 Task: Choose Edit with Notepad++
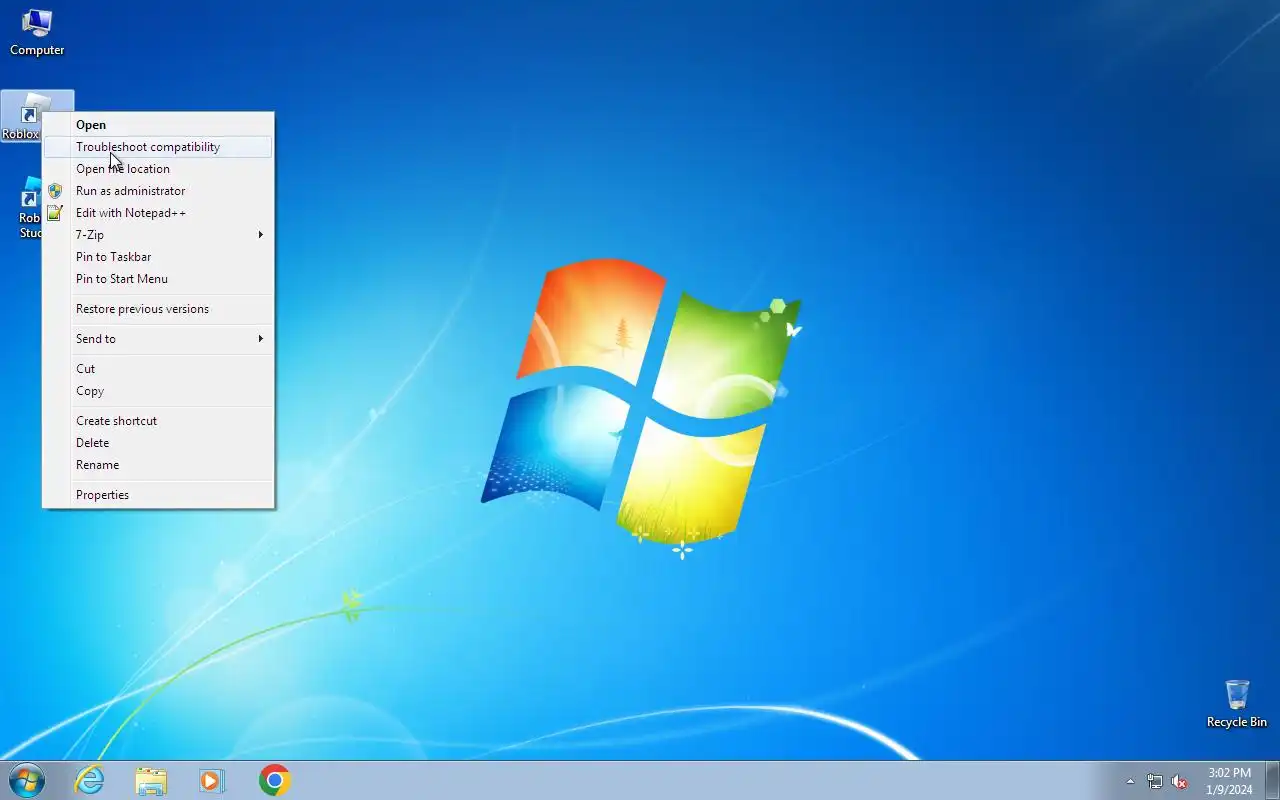[x=158, y=213]
